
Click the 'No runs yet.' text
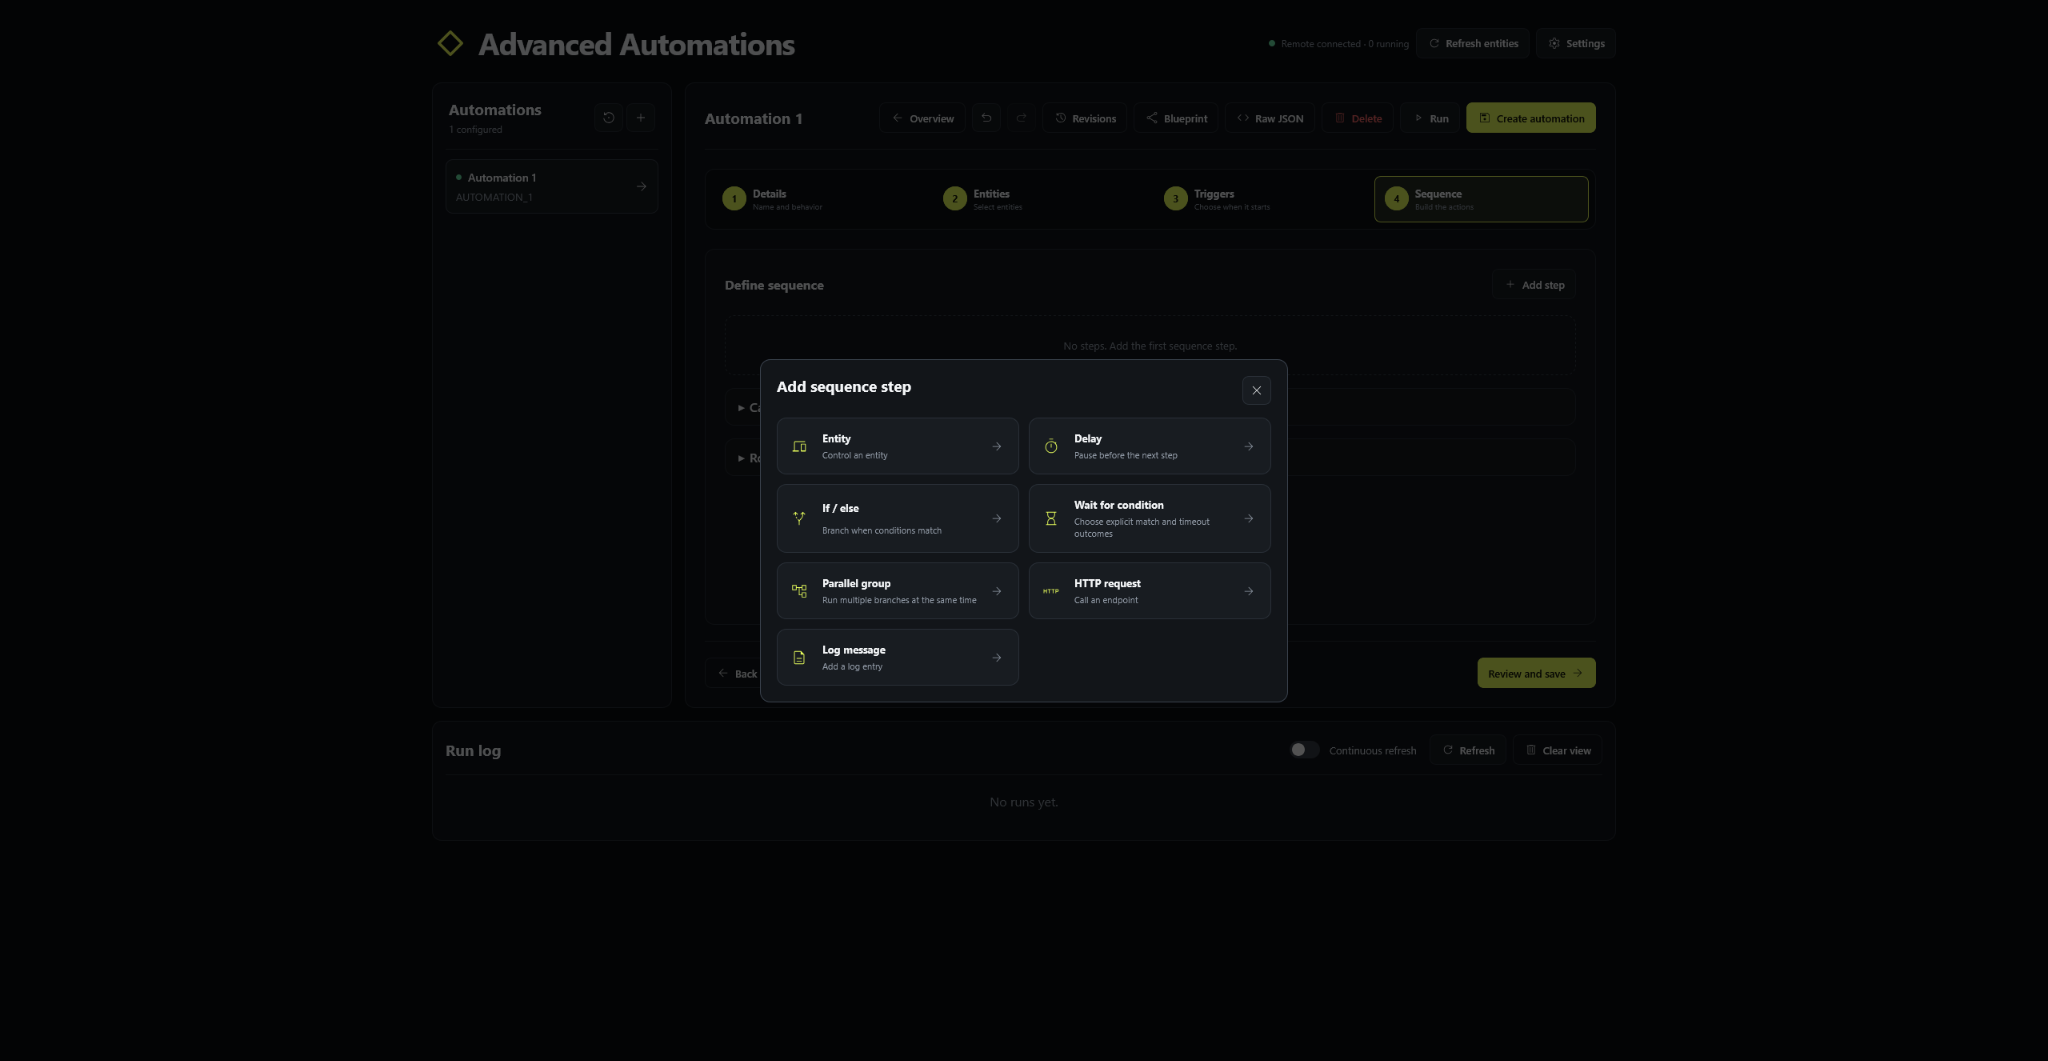(1023, 802)
